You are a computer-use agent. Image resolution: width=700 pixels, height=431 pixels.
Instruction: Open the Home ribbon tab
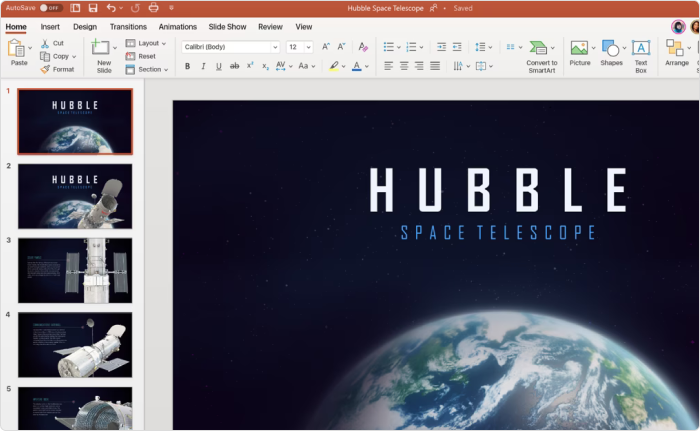(16, 27)
